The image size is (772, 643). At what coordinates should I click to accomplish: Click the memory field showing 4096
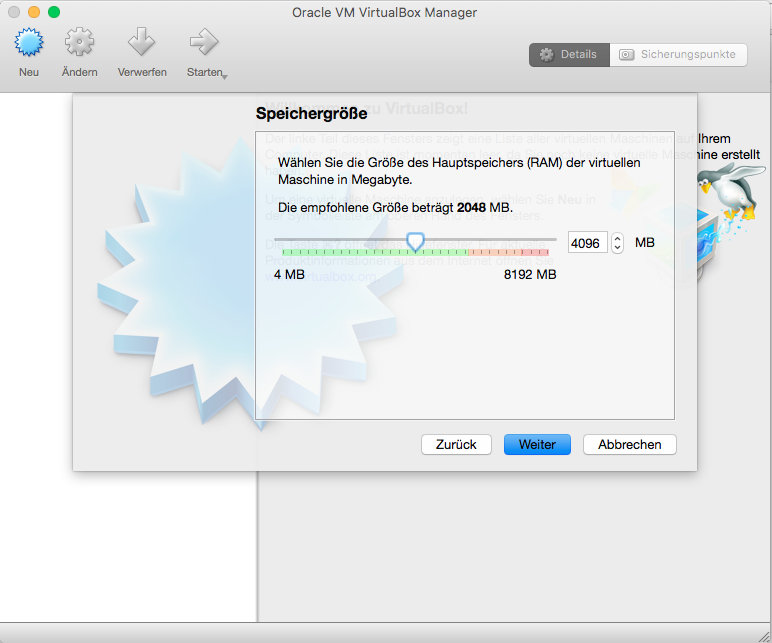(x=587, y=242)
